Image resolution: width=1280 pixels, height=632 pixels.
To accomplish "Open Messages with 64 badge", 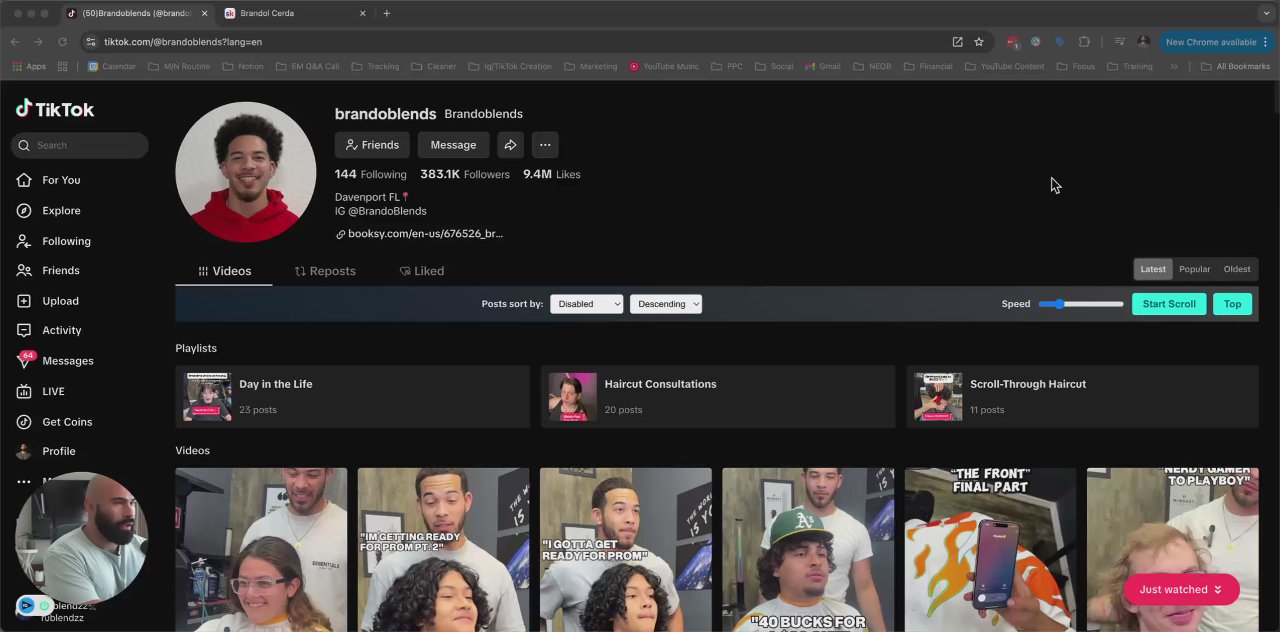I will click(55, 360).
